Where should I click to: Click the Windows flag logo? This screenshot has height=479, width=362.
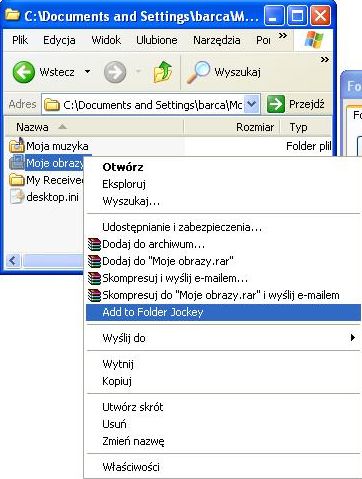coord(314,40)
